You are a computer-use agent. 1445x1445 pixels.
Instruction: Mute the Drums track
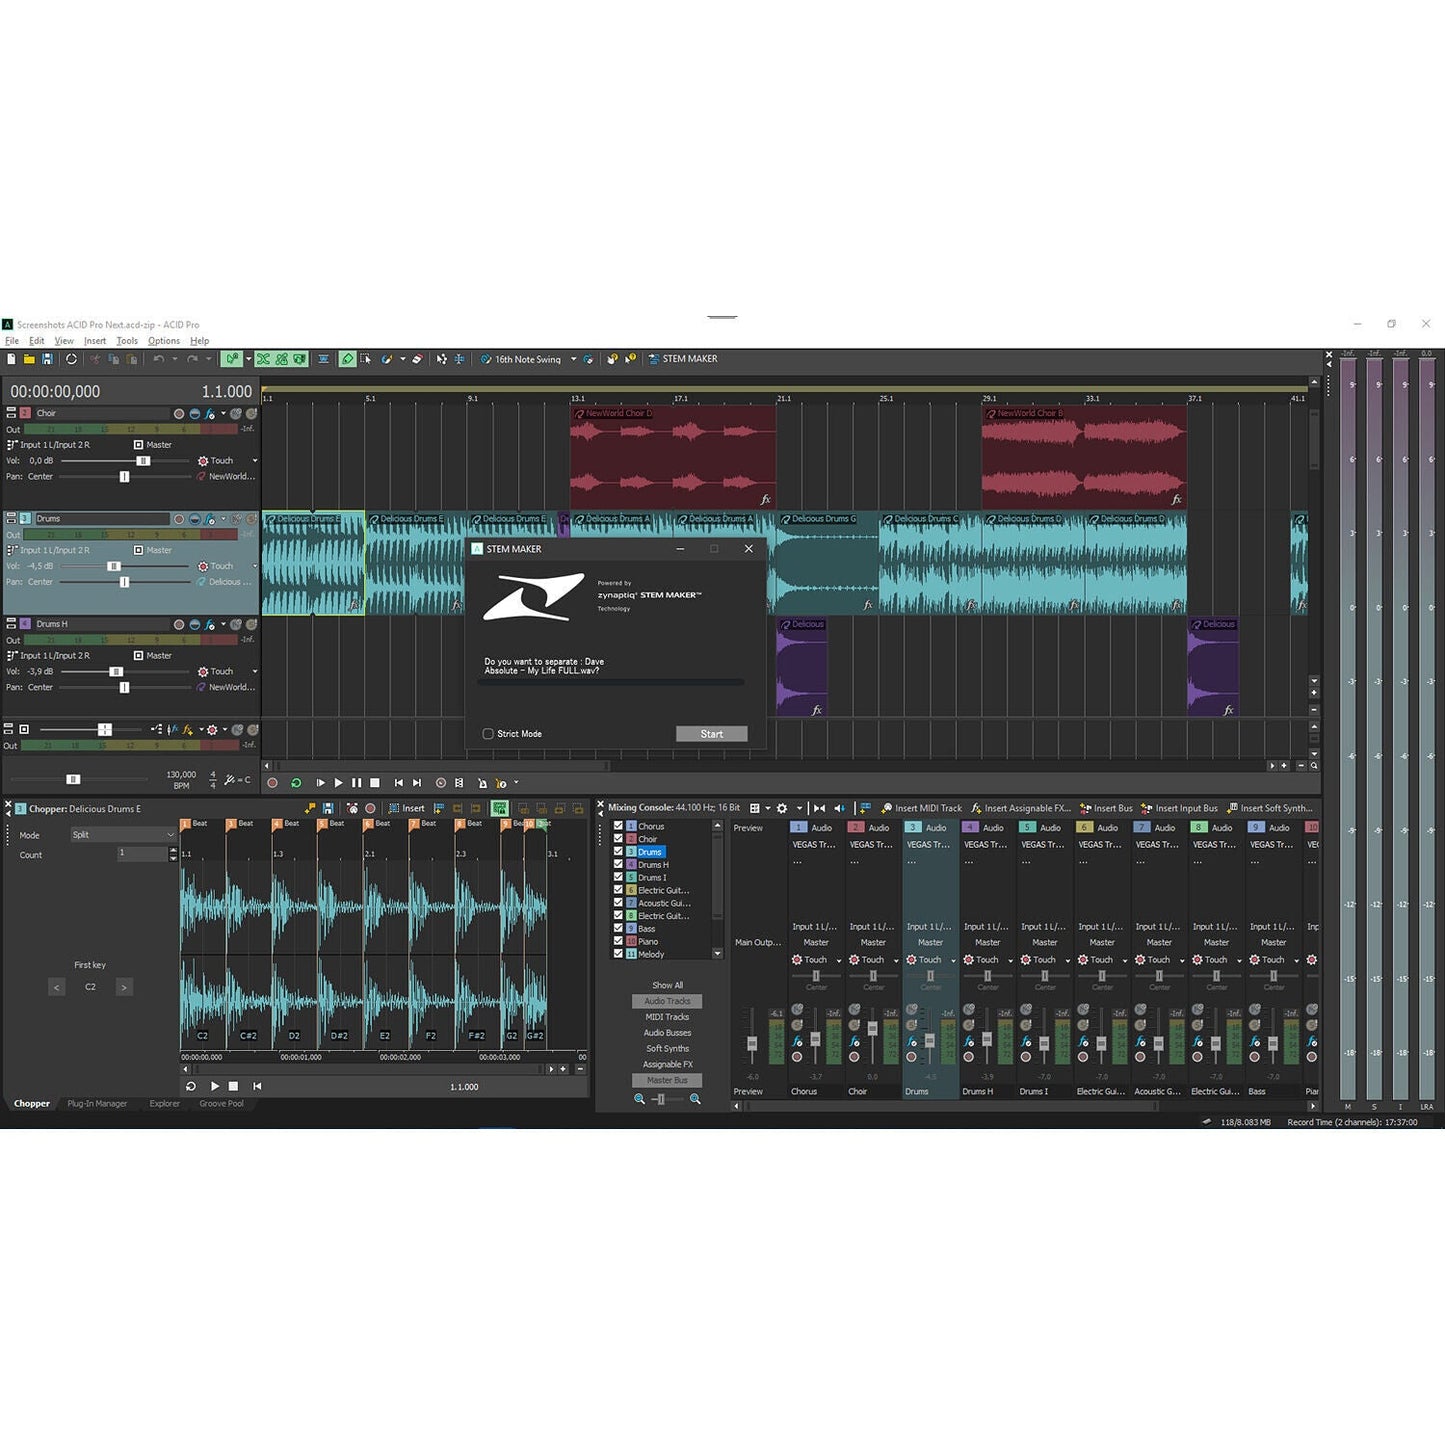pos(236,519)
